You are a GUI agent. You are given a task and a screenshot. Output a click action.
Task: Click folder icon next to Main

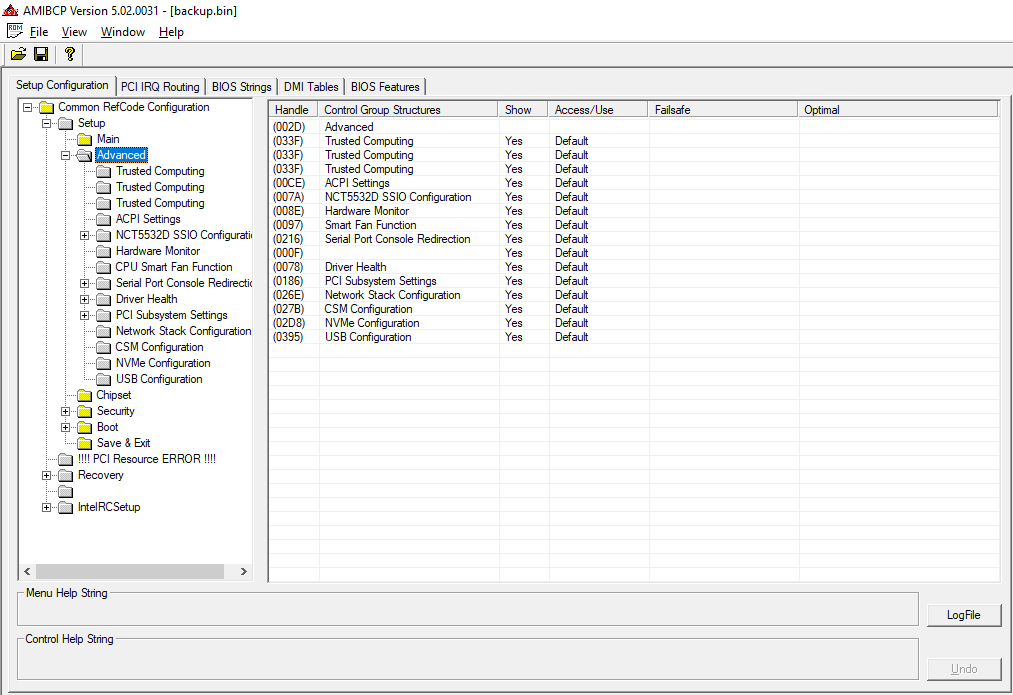(x=85, y=139)
